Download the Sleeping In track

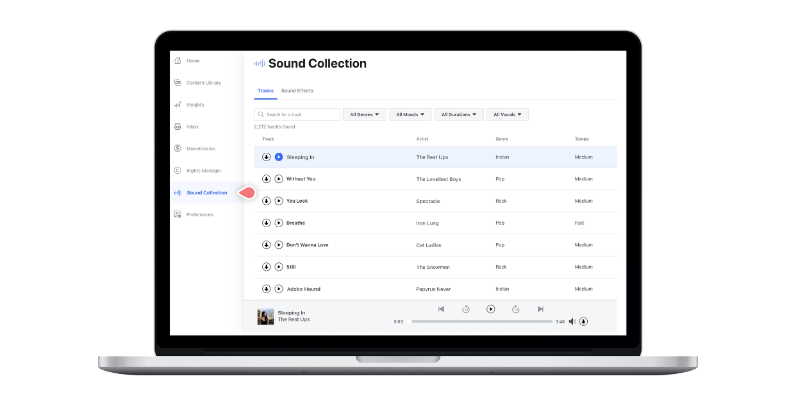point(266,157)
